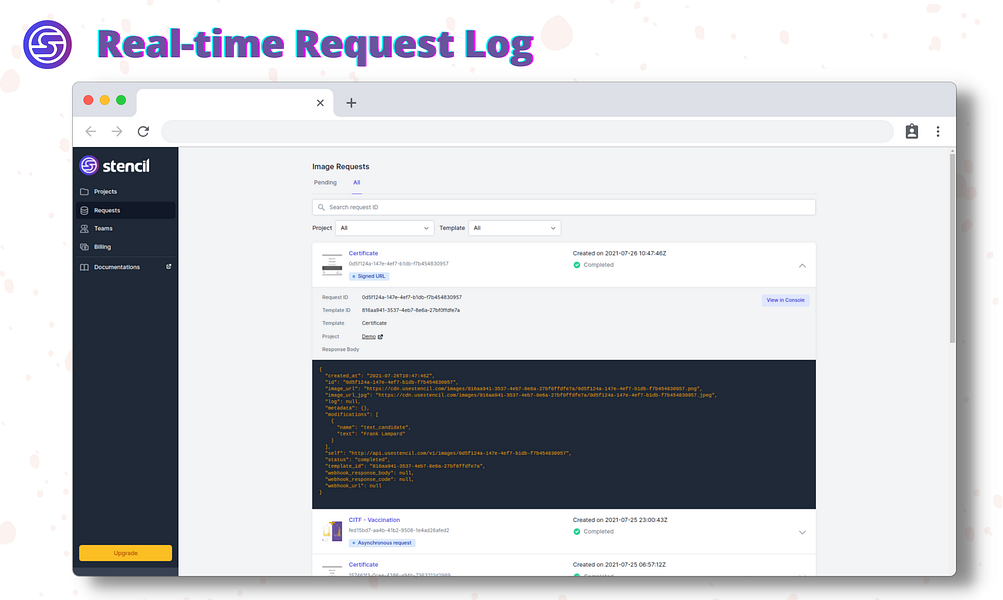
Task: Open the Template filter dropdown
Action: (x=514, y=228)
